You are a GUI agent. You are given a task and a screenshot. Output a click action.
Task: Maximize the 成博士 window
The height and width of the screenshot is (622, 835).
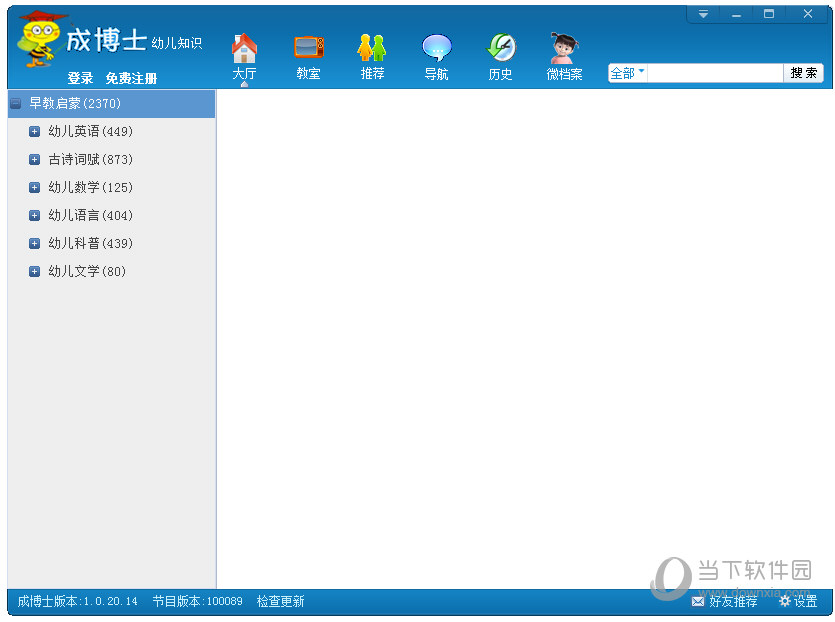[769, 14]
